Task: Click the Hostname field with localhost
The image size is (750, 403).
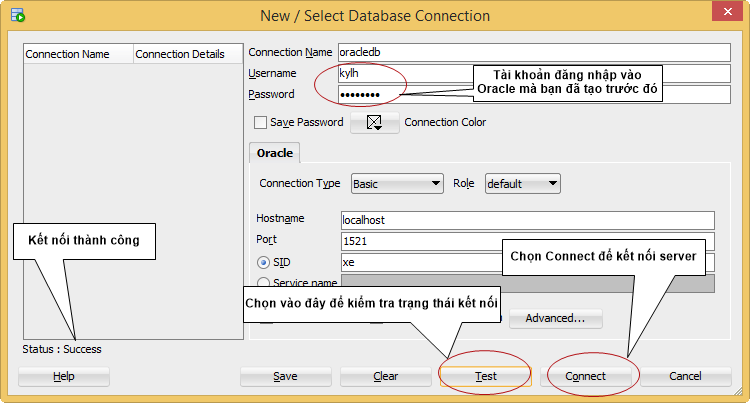Action: pyautogui.click(x=528, y=220)
